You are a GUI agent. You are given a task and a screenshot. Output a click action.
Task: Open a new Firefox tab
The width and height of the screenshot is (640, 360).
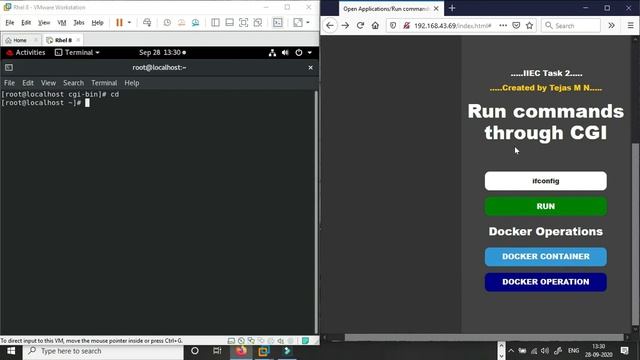452,8
